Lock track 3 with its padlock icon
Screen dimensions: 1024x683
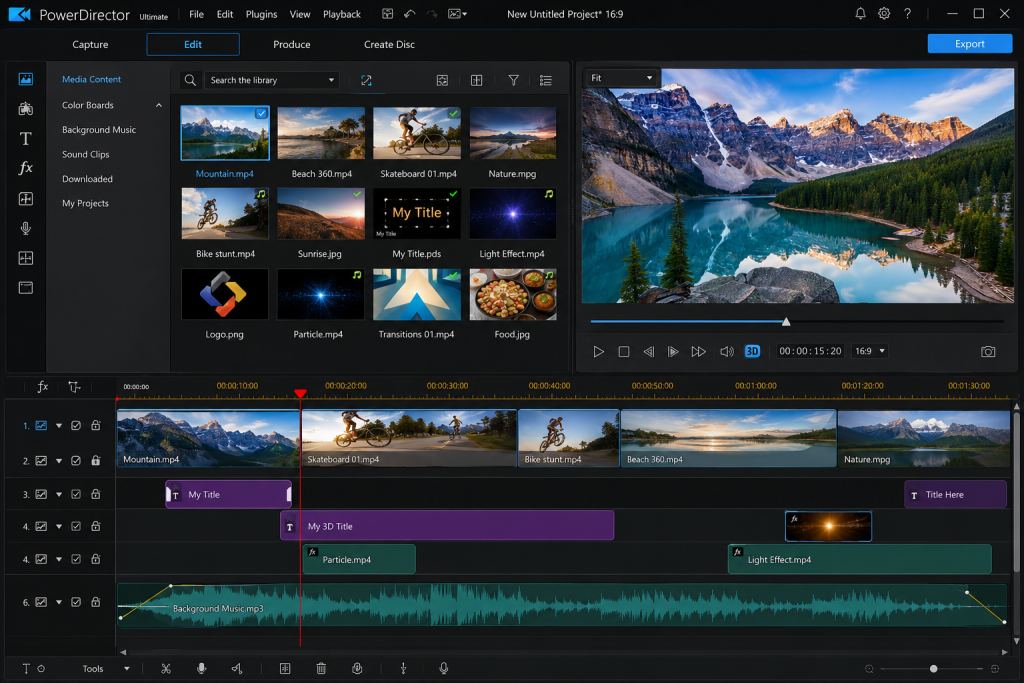(95, 494)
